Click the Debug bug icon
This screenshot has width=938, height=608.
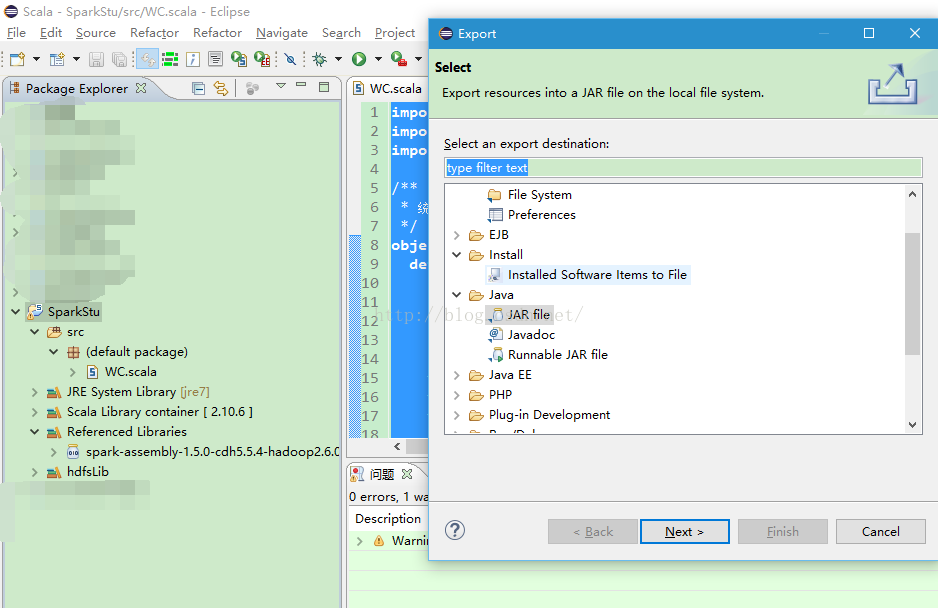(320, 59)
